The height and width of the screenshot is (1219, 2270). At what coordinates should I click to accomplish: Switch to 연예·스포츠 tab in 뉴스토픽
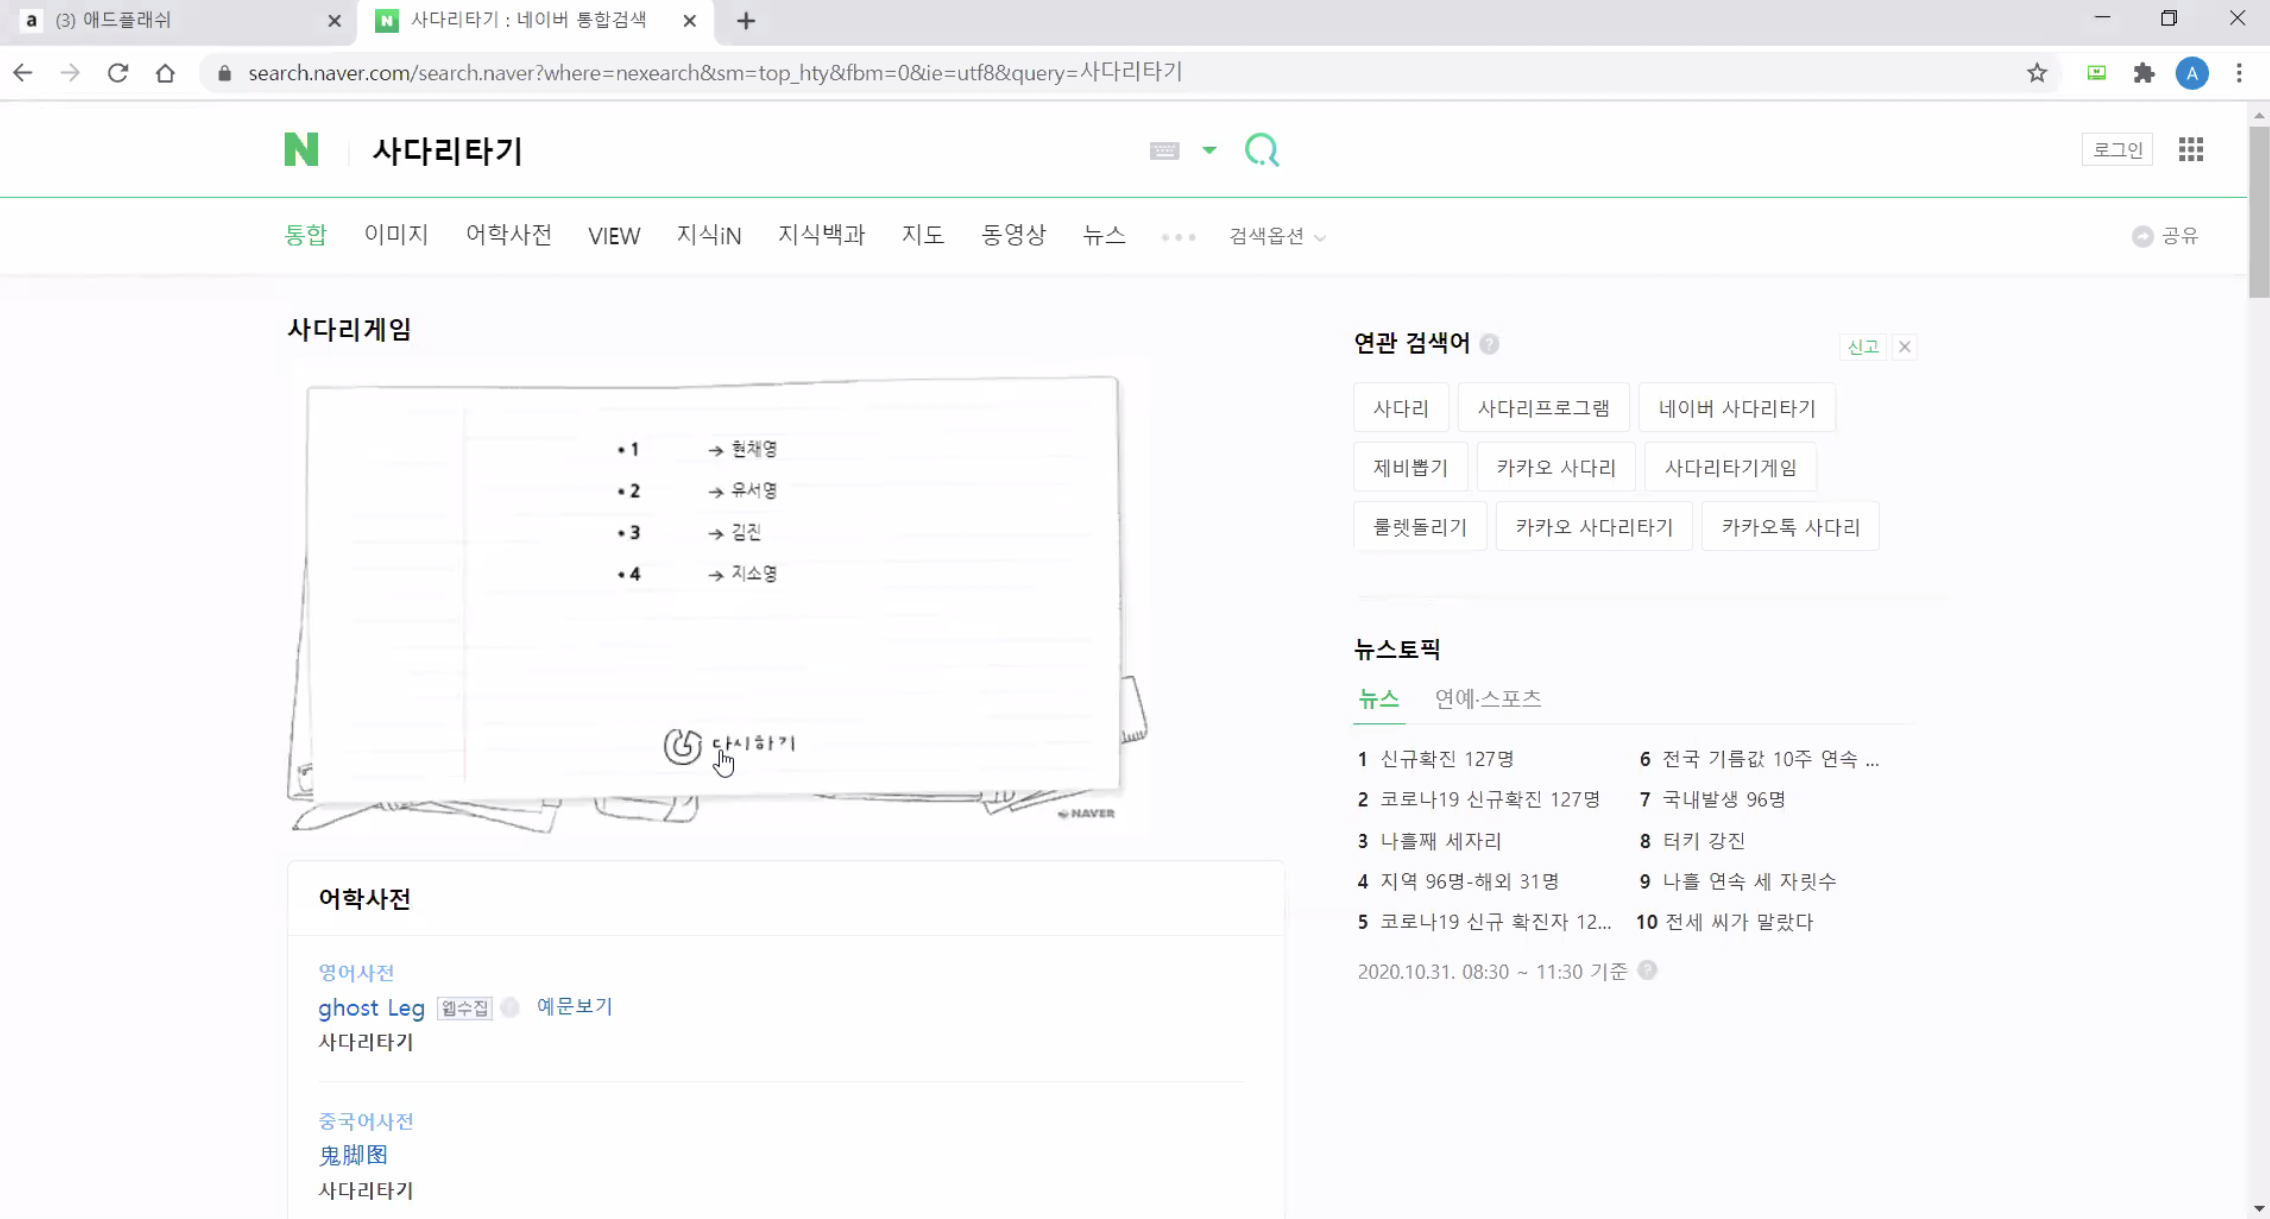pos(1488,699)
